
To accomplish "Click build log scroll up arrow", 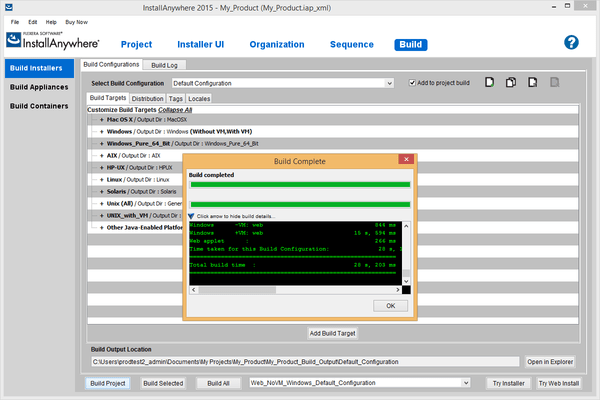I will (406, 226).
